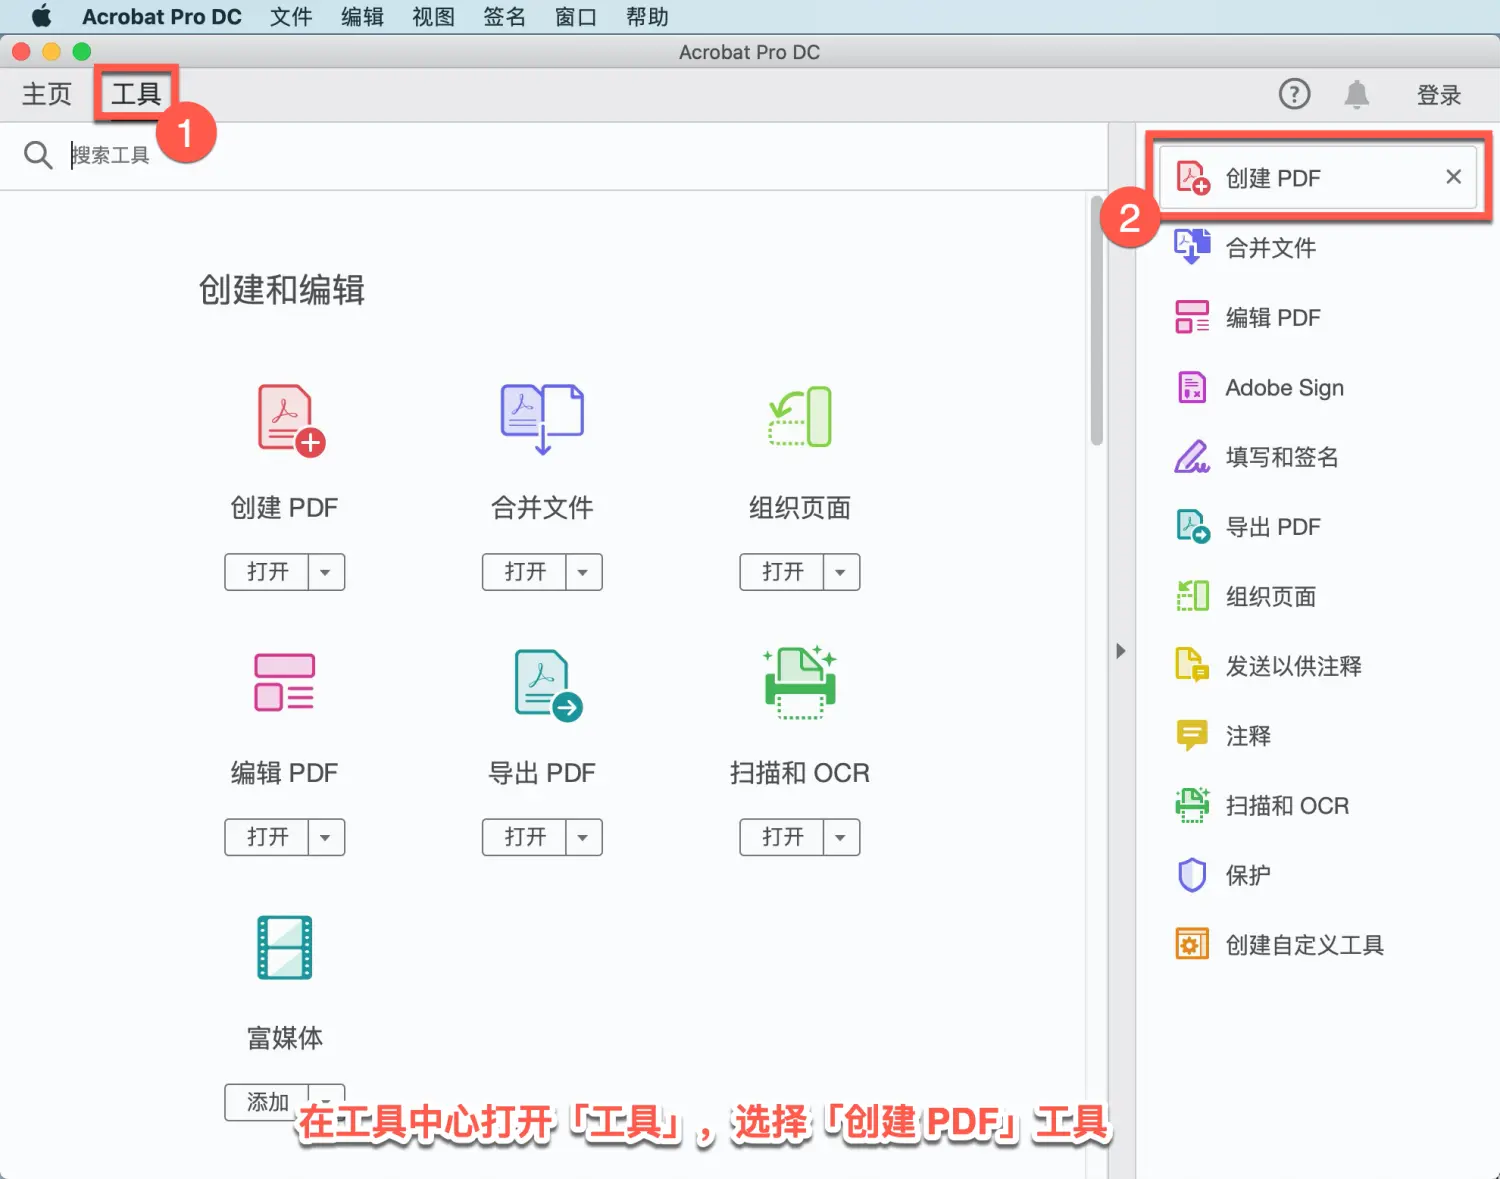1500x1179 pixels.
Task: Select 创建 PDF in the right sidebar
Action: (x=1318, y=178)
